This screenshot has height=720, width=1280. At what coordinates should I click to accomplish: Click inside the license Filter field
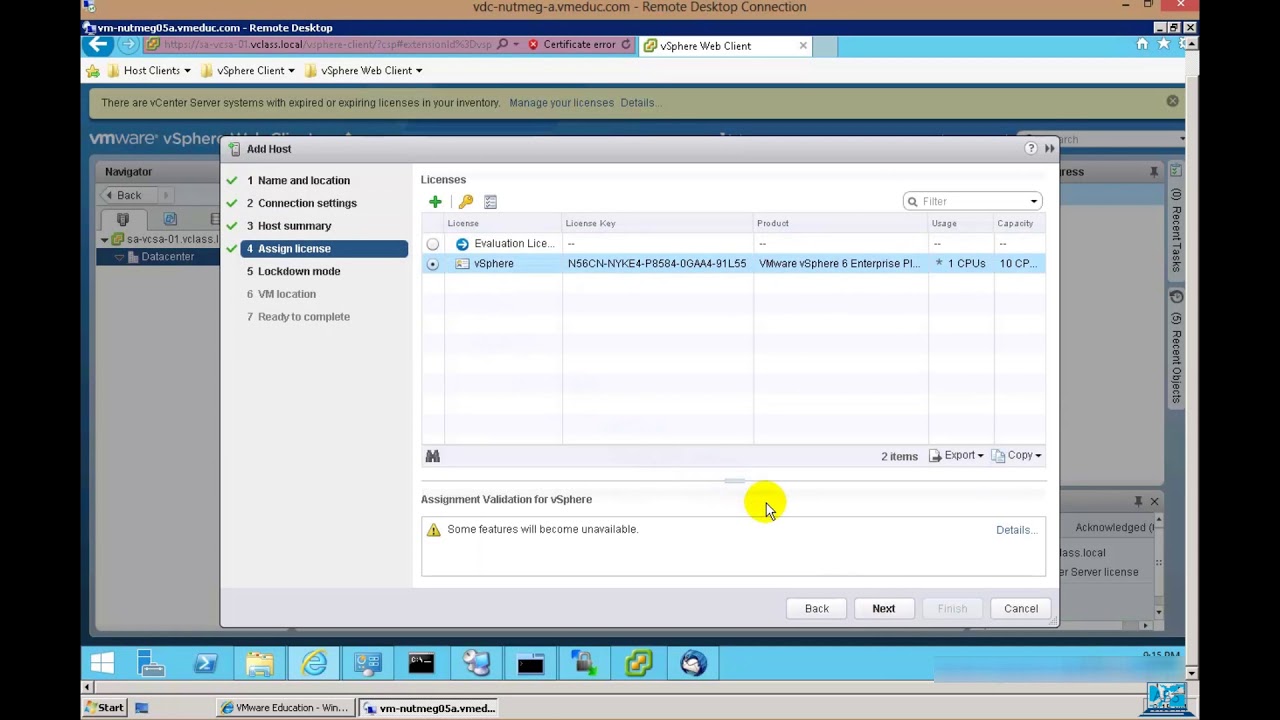tap(972, 202)
